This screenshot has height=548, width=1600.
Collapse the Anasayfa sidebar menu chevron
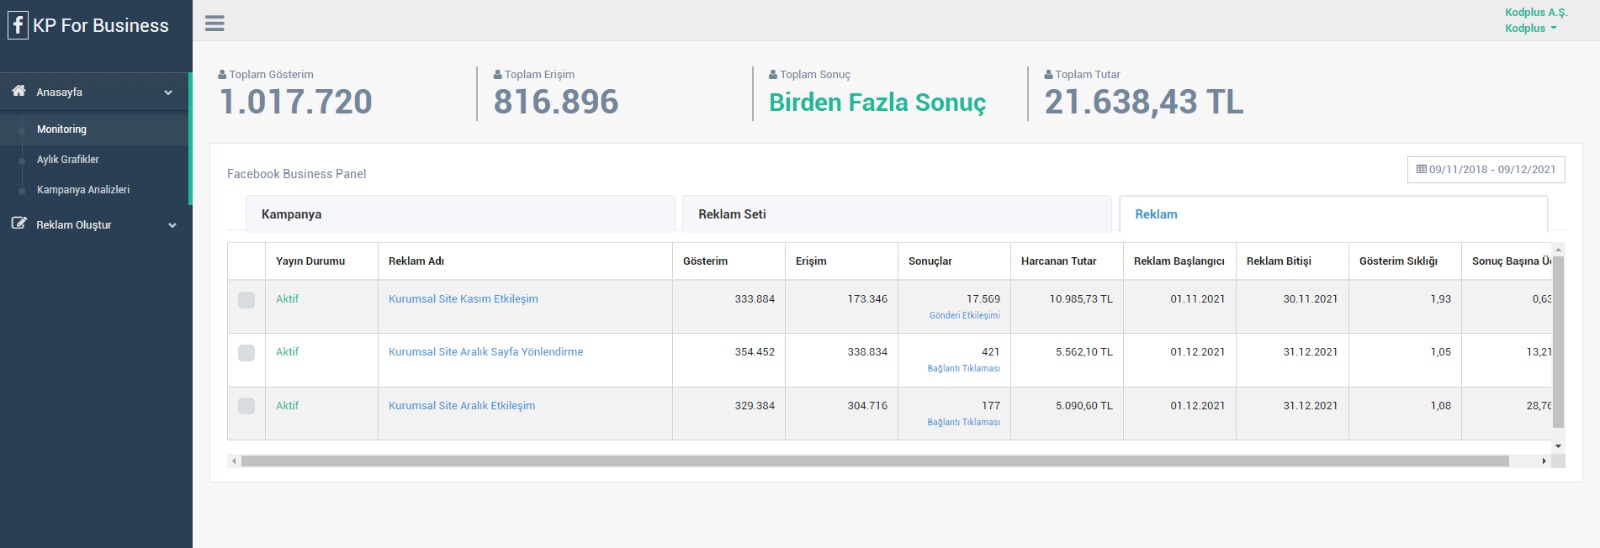coord(168,92)
